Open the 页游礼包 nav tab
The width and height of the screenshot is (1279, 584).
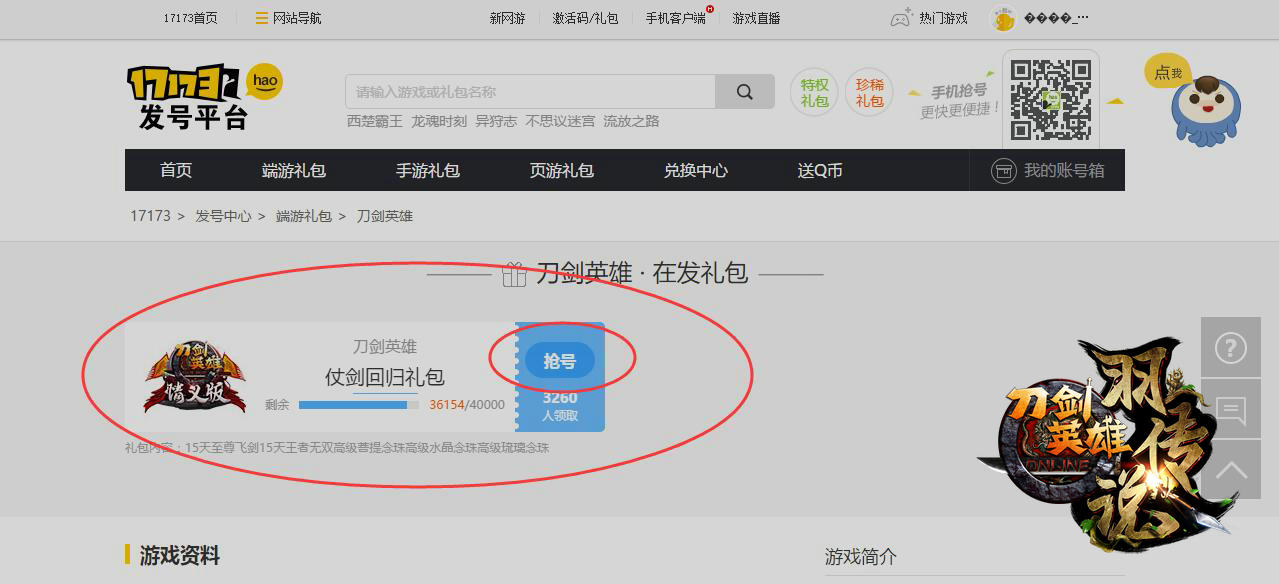tap(562, 171)
